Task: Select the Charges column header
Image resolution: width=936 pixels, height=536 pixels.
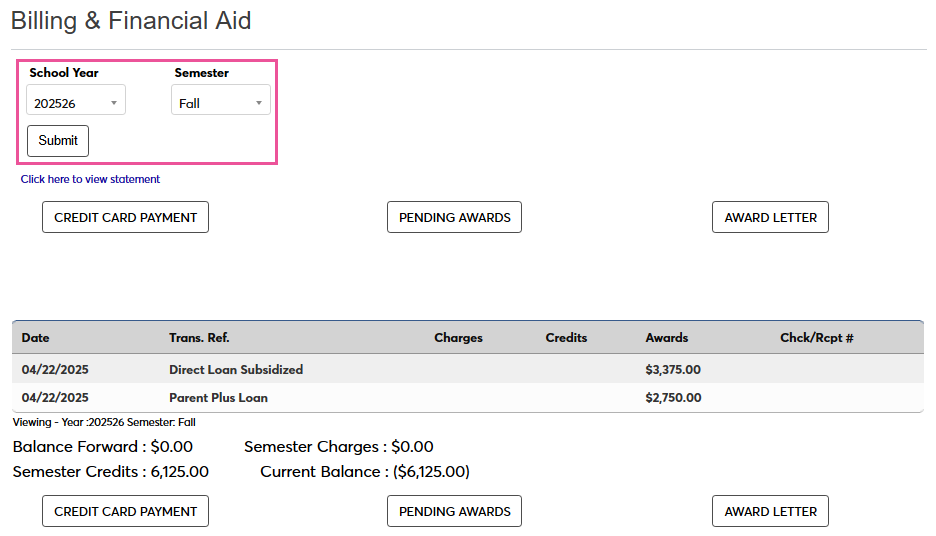Action: pyautogui.click(x=458, y=338)
